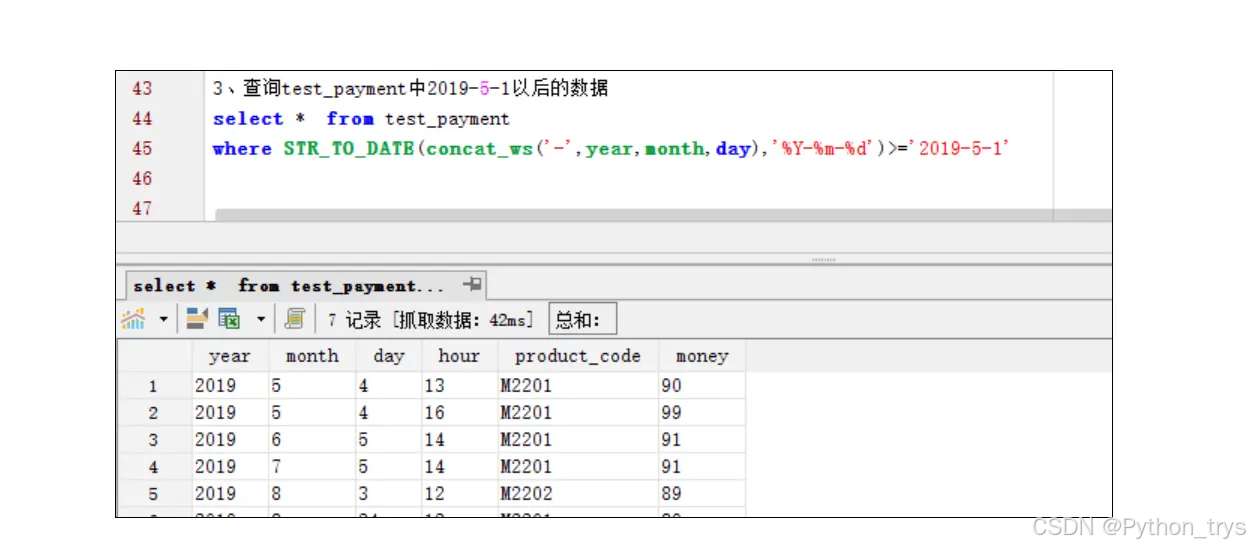Select result row number 5
Screen dimensions: 1250x548
tap(154, 494)
